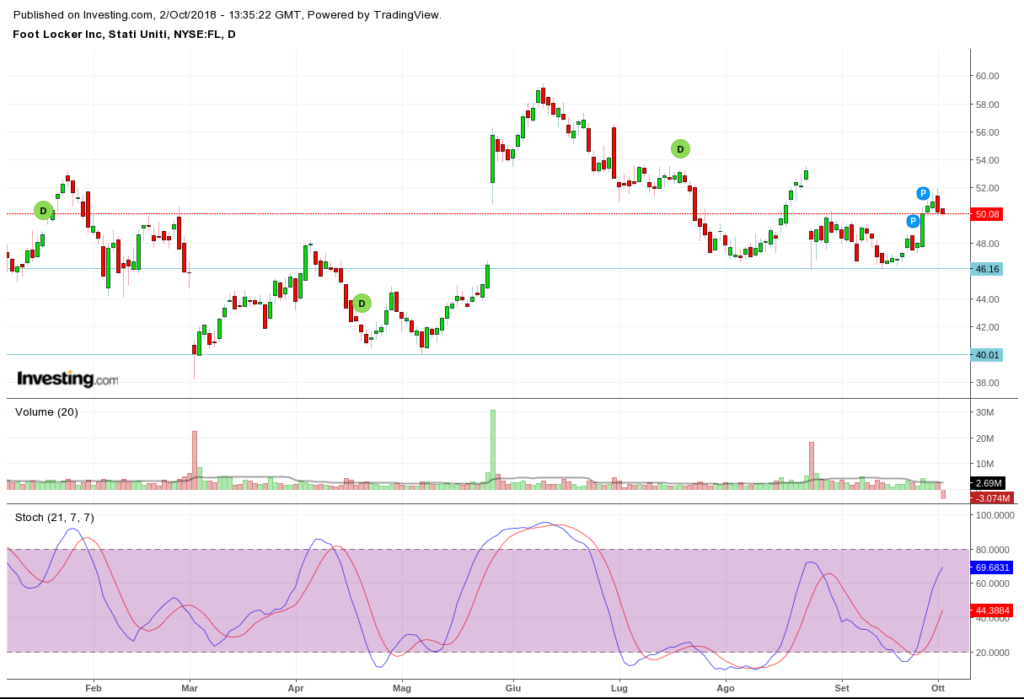Click the D dividend marker in January
The width and height of the screenshot is (1024, 699).
pyautogui.click(x=43, y=210)
